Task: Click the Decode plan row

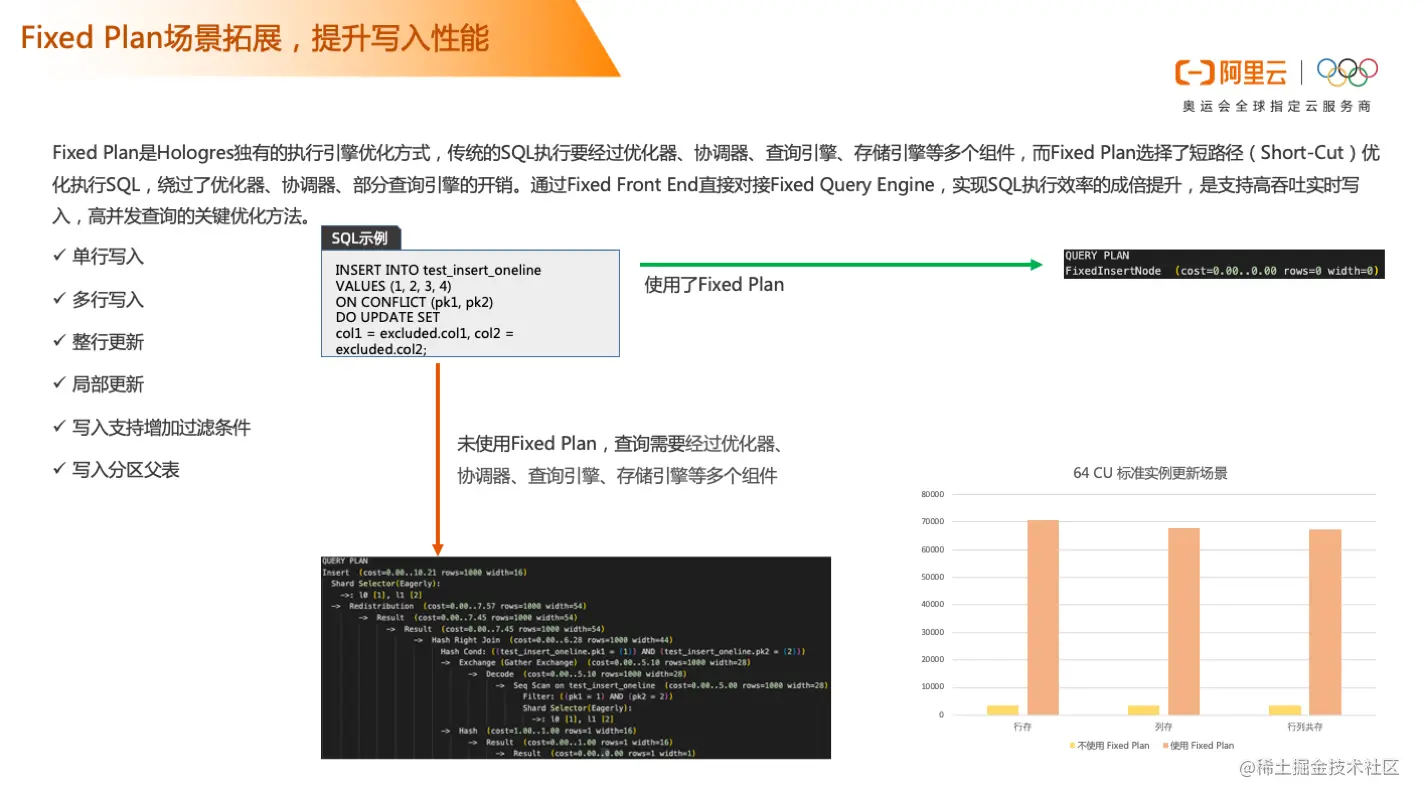Action: coord(576,674)
